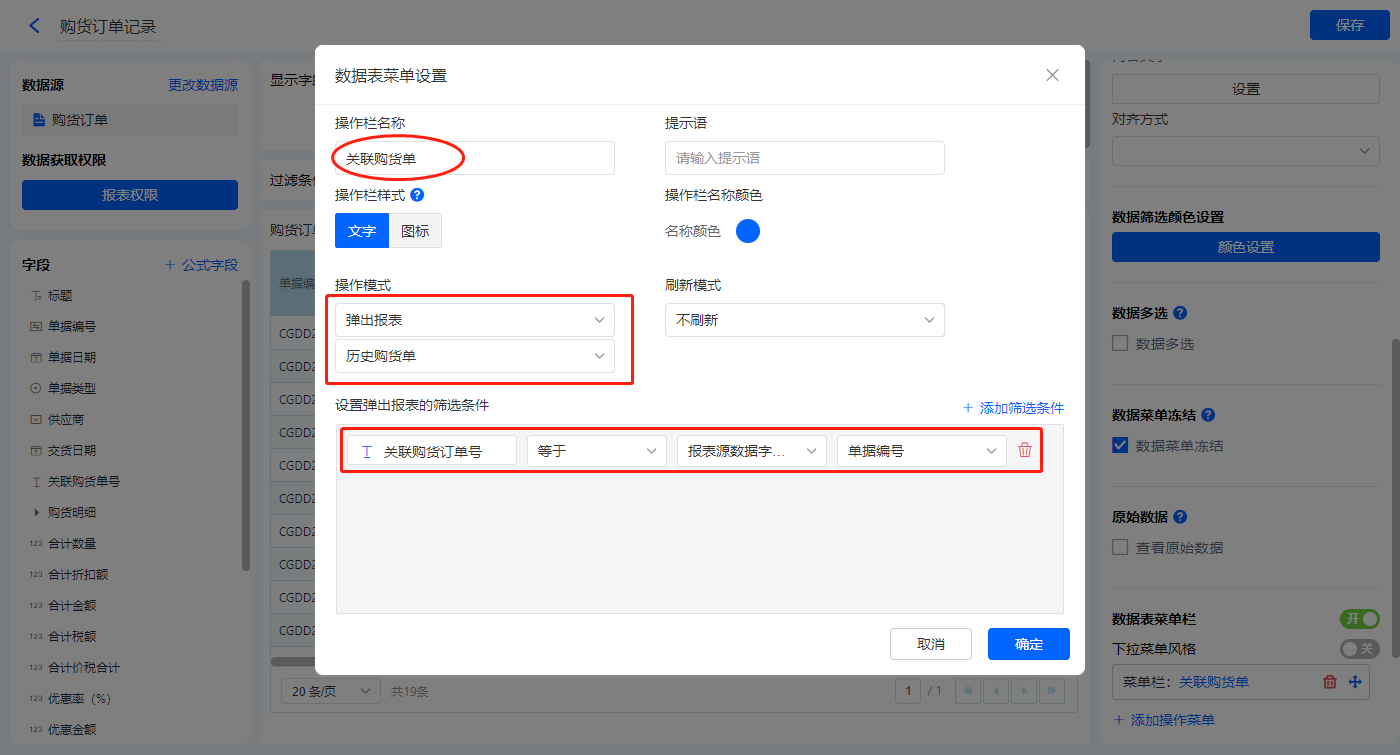The height and width of the screenshot is (755, 1400).
Task: Click the move icon for 菜单栏 关联购货单
Action: click(1356, 682)
